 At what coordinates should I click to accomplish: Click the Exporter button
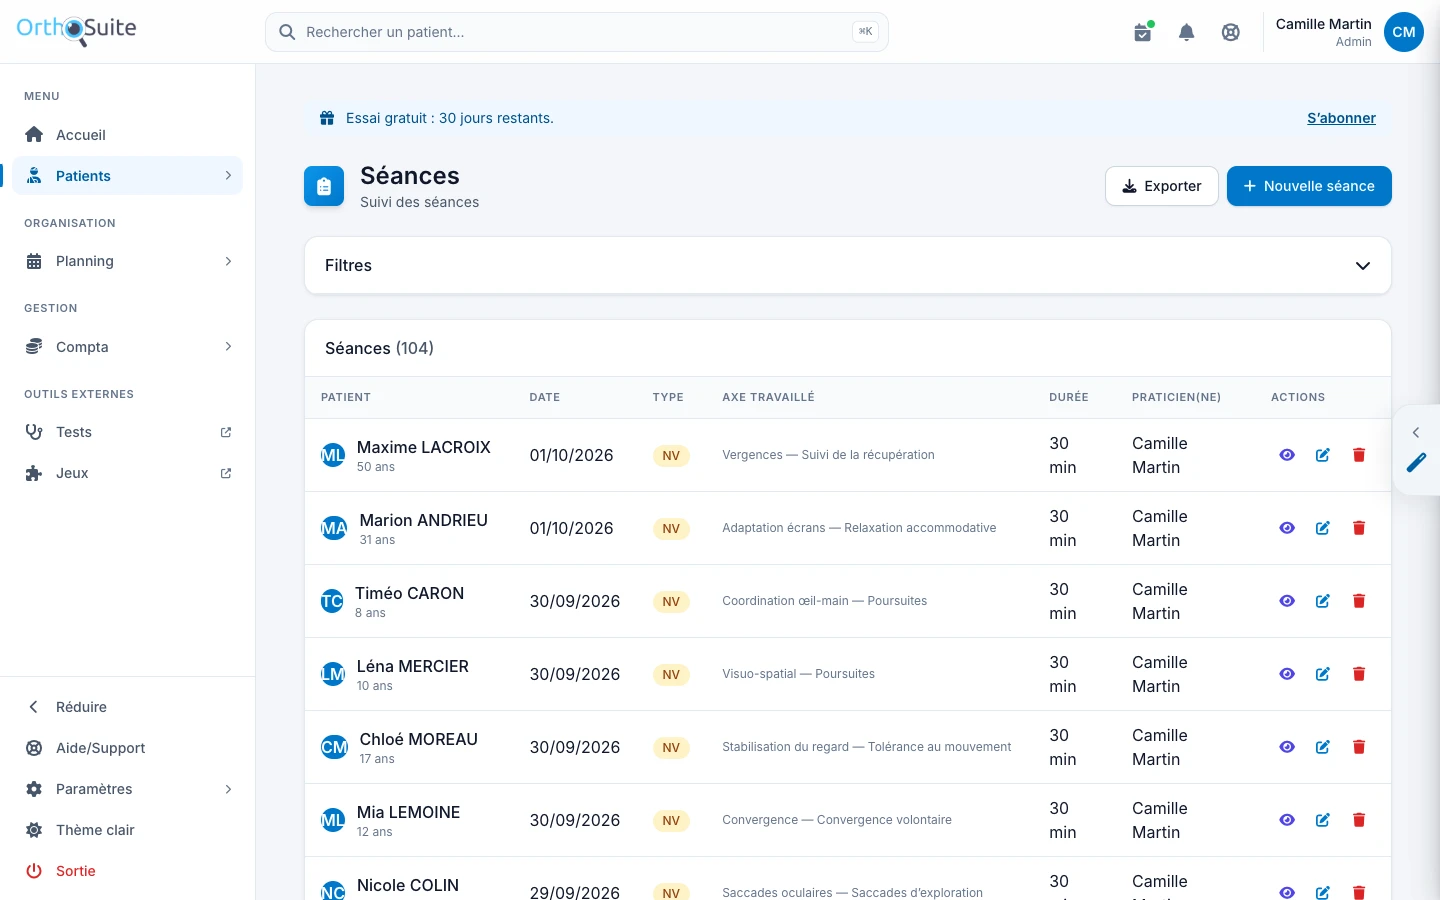(x=1162, y=186)
